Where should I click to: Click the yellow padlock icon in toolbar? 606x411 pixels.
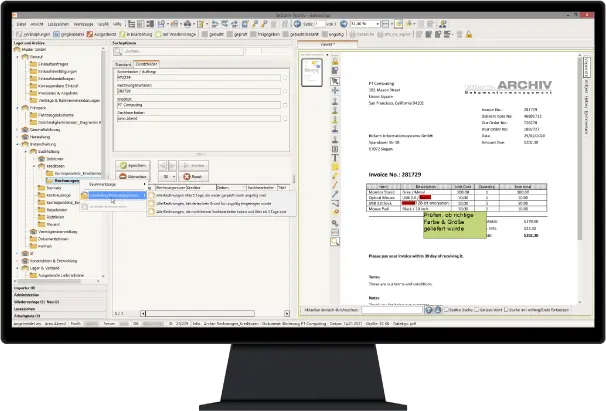tap(469, 34)
